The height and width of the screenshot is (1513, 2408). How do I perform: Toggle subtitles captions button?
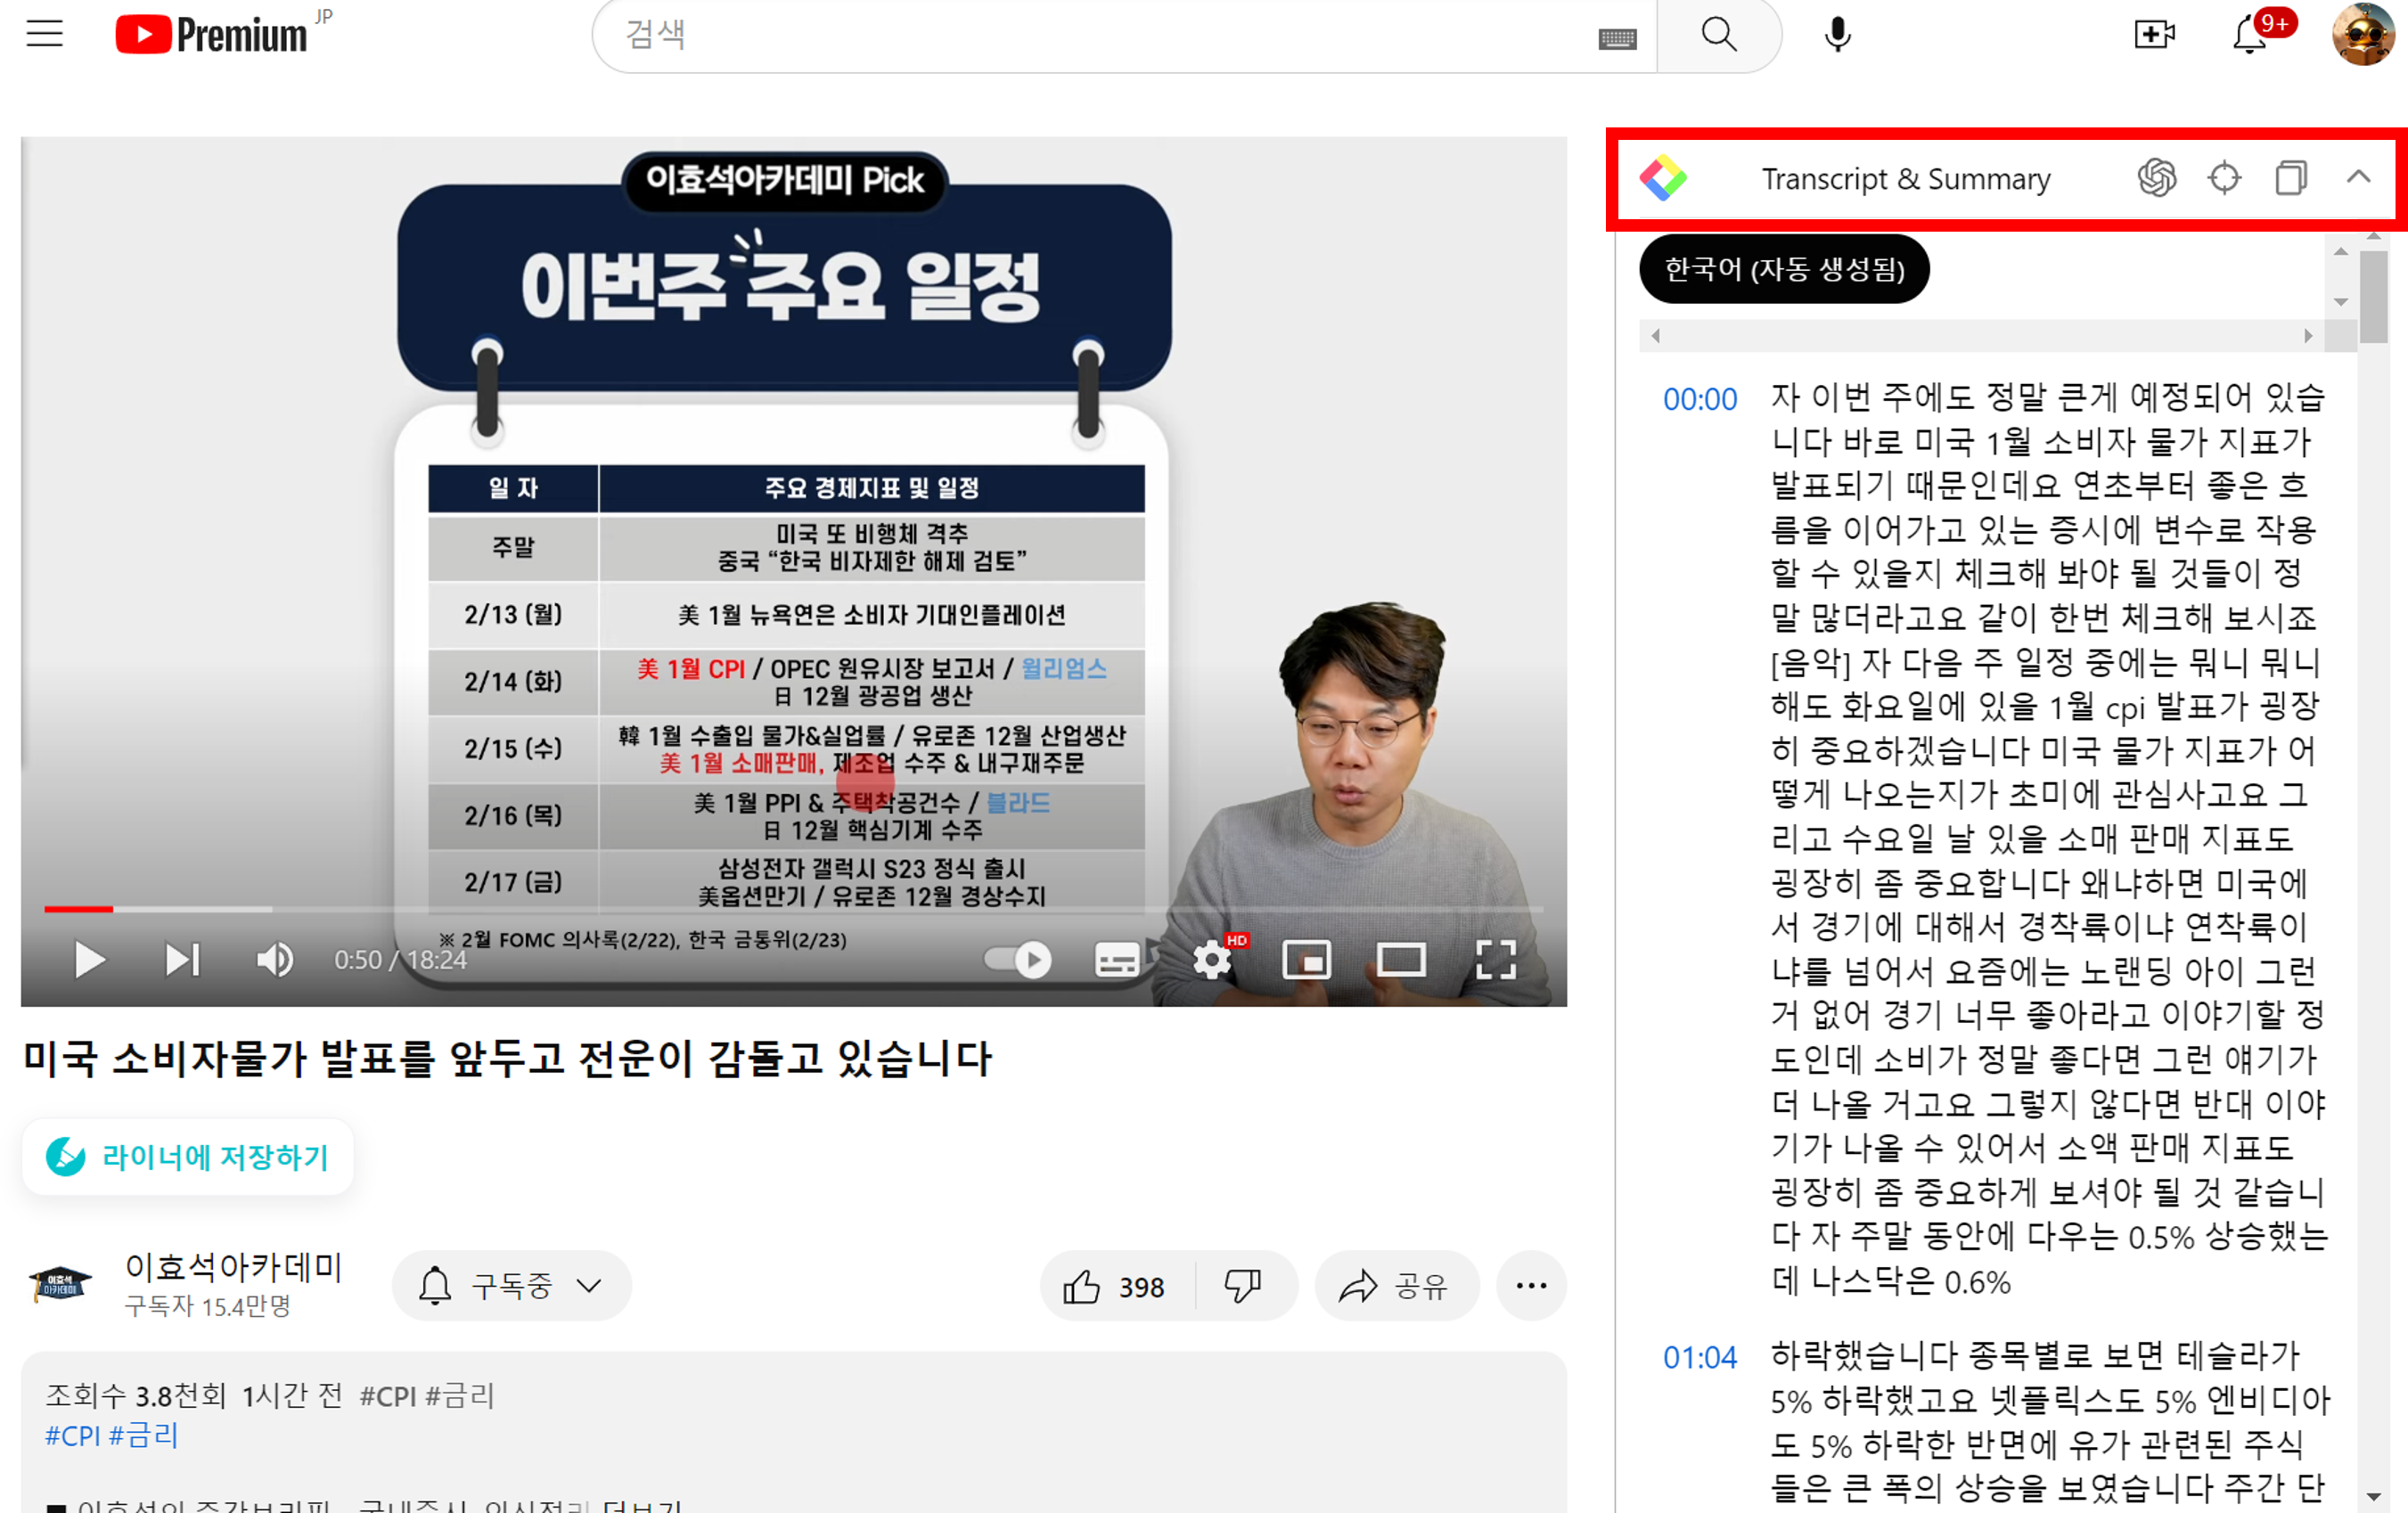[1116, 960]
